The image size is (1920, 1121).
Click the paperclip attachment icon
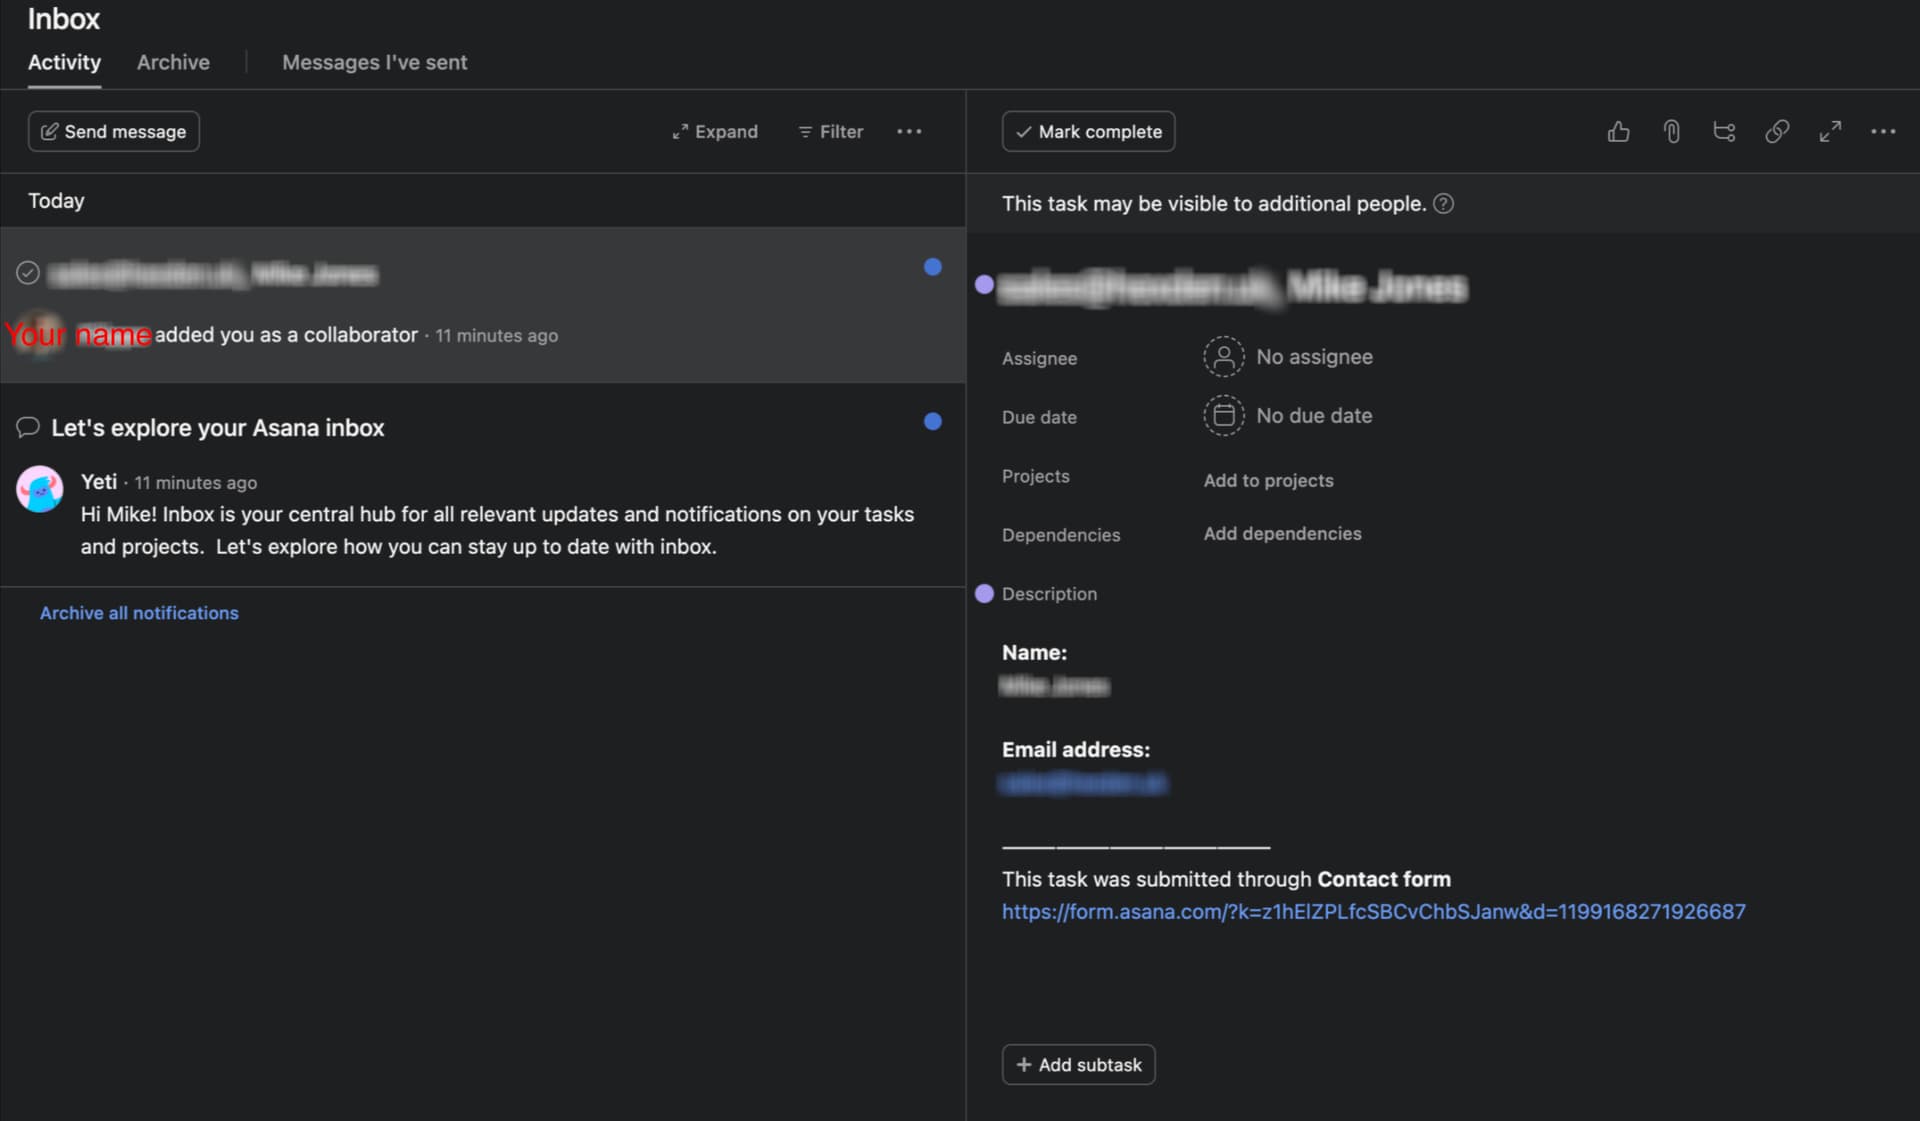(x=1671, y=132)
